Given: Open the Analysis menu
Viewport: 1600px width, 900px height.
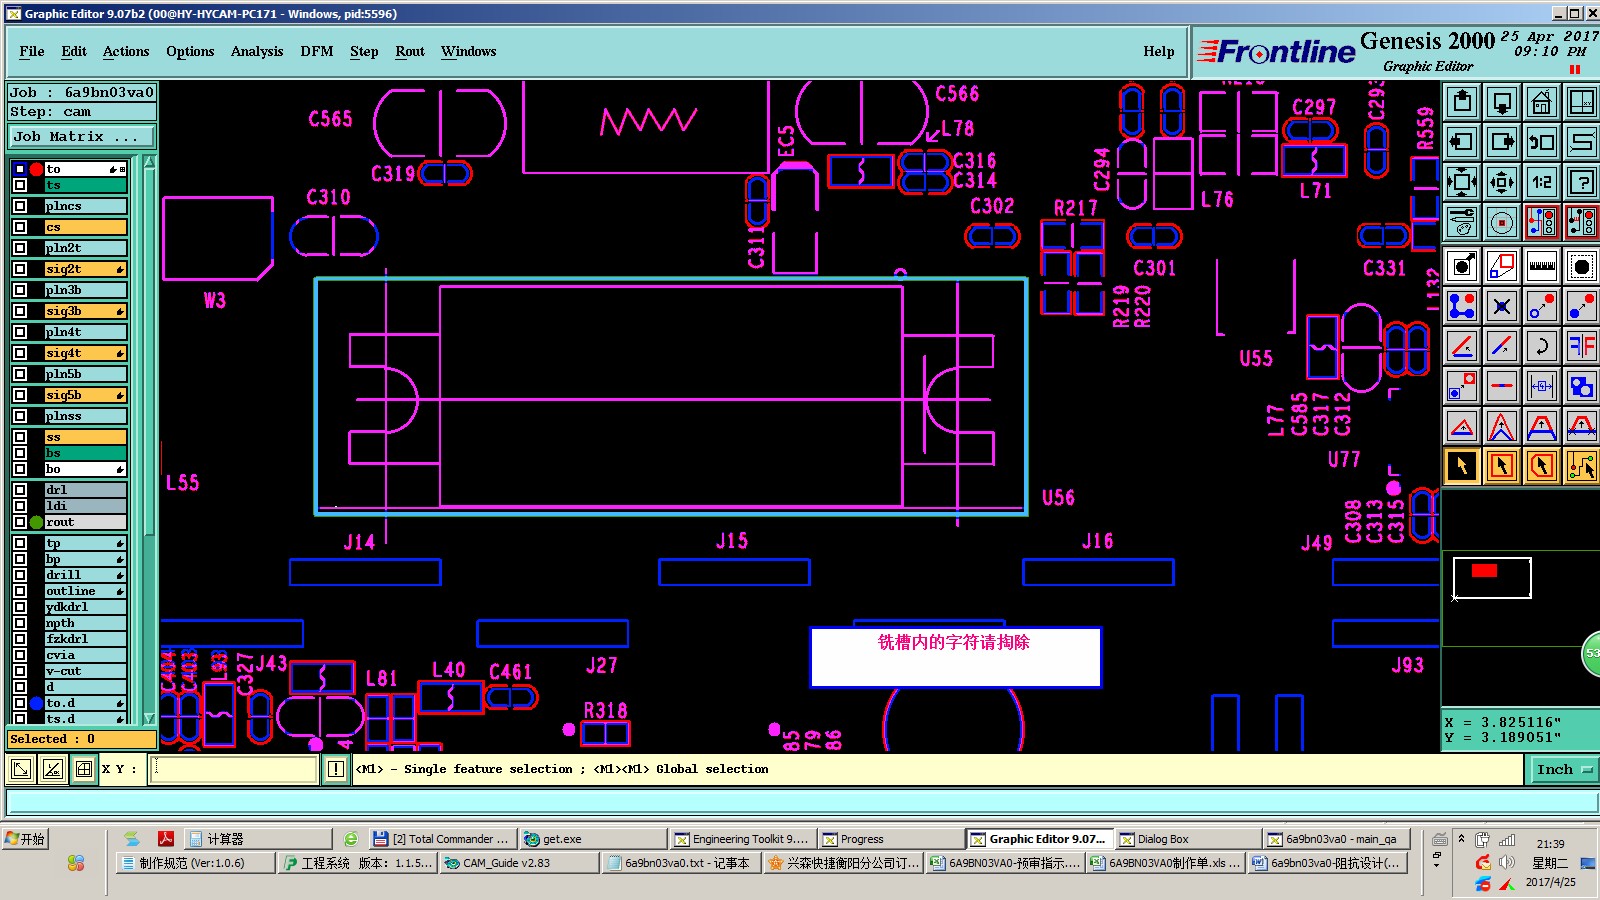Looking at the screenshot, I should click(x=257, y=51).
